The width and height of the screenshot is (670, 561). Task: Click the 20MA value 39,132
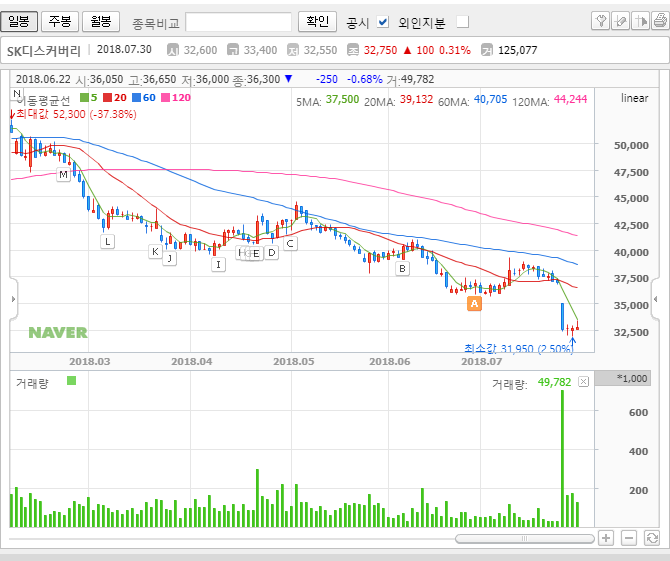tap(417, 100)
